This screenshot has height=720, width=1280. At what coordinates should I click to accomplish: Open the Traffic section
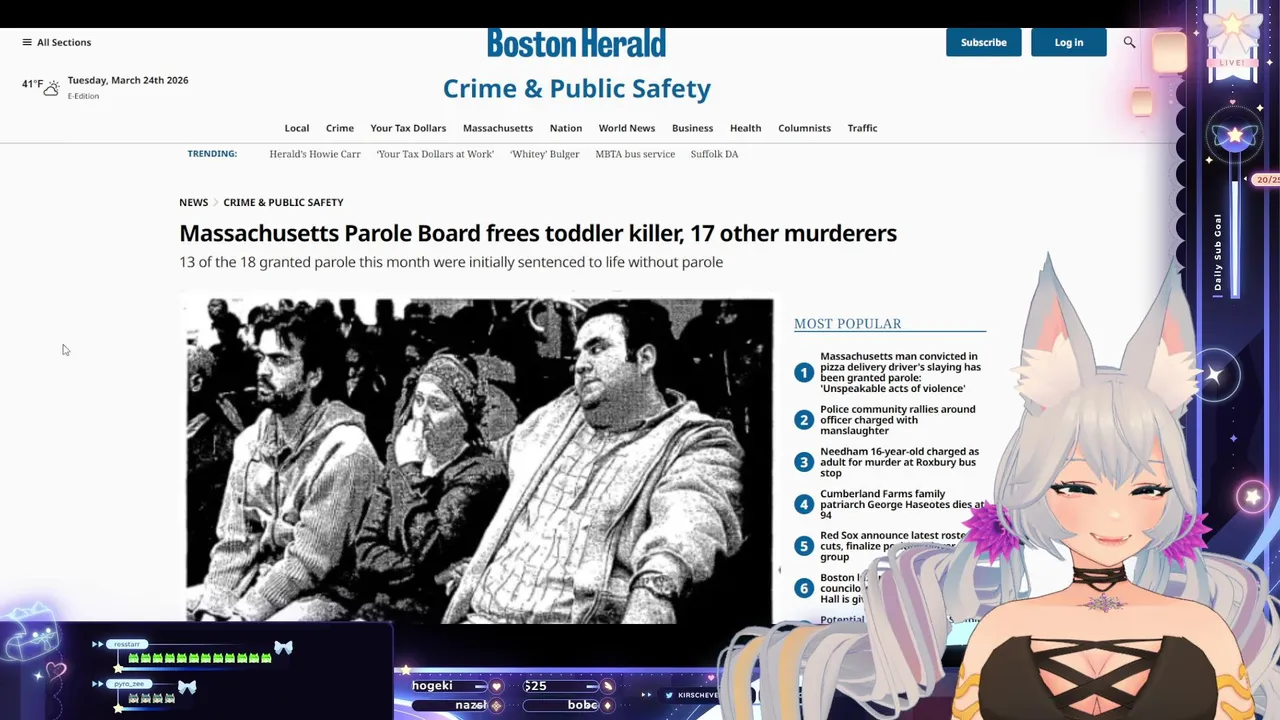click(x=863, y=128)
